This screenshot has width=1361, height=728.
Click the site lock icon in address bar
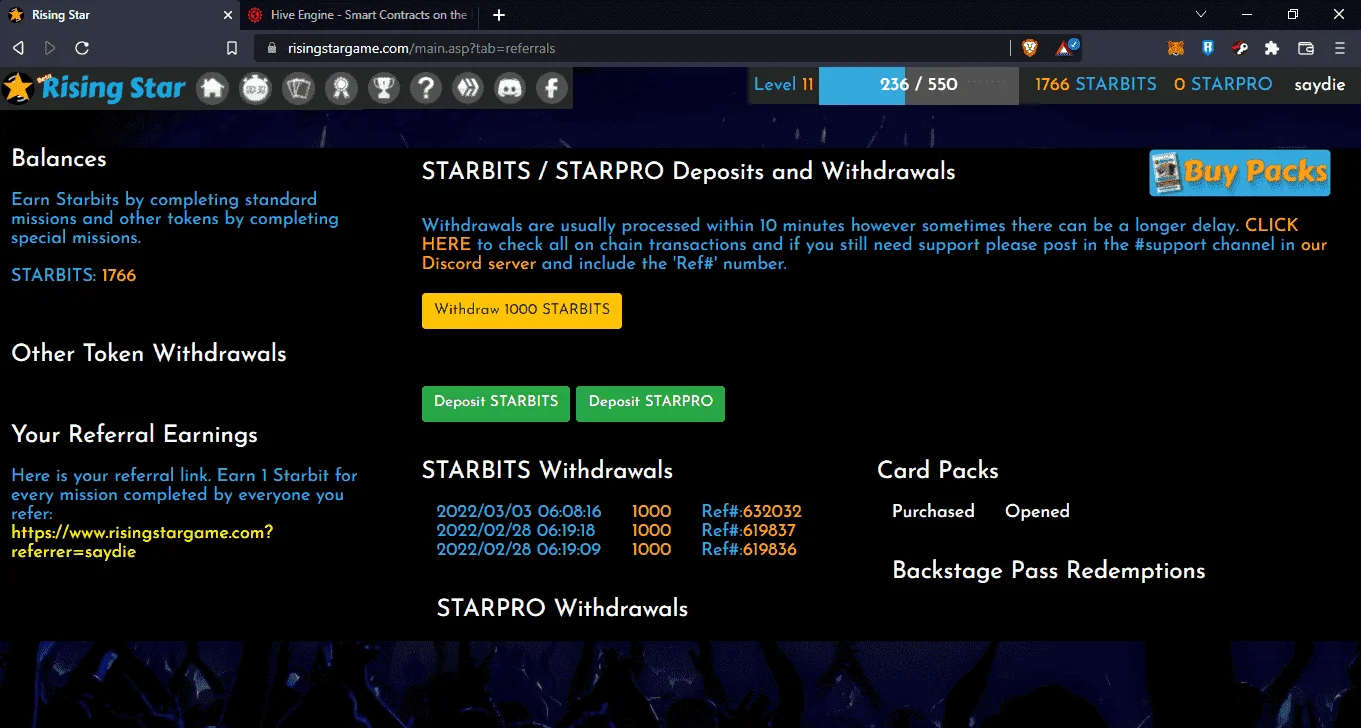tap(272, 48)
